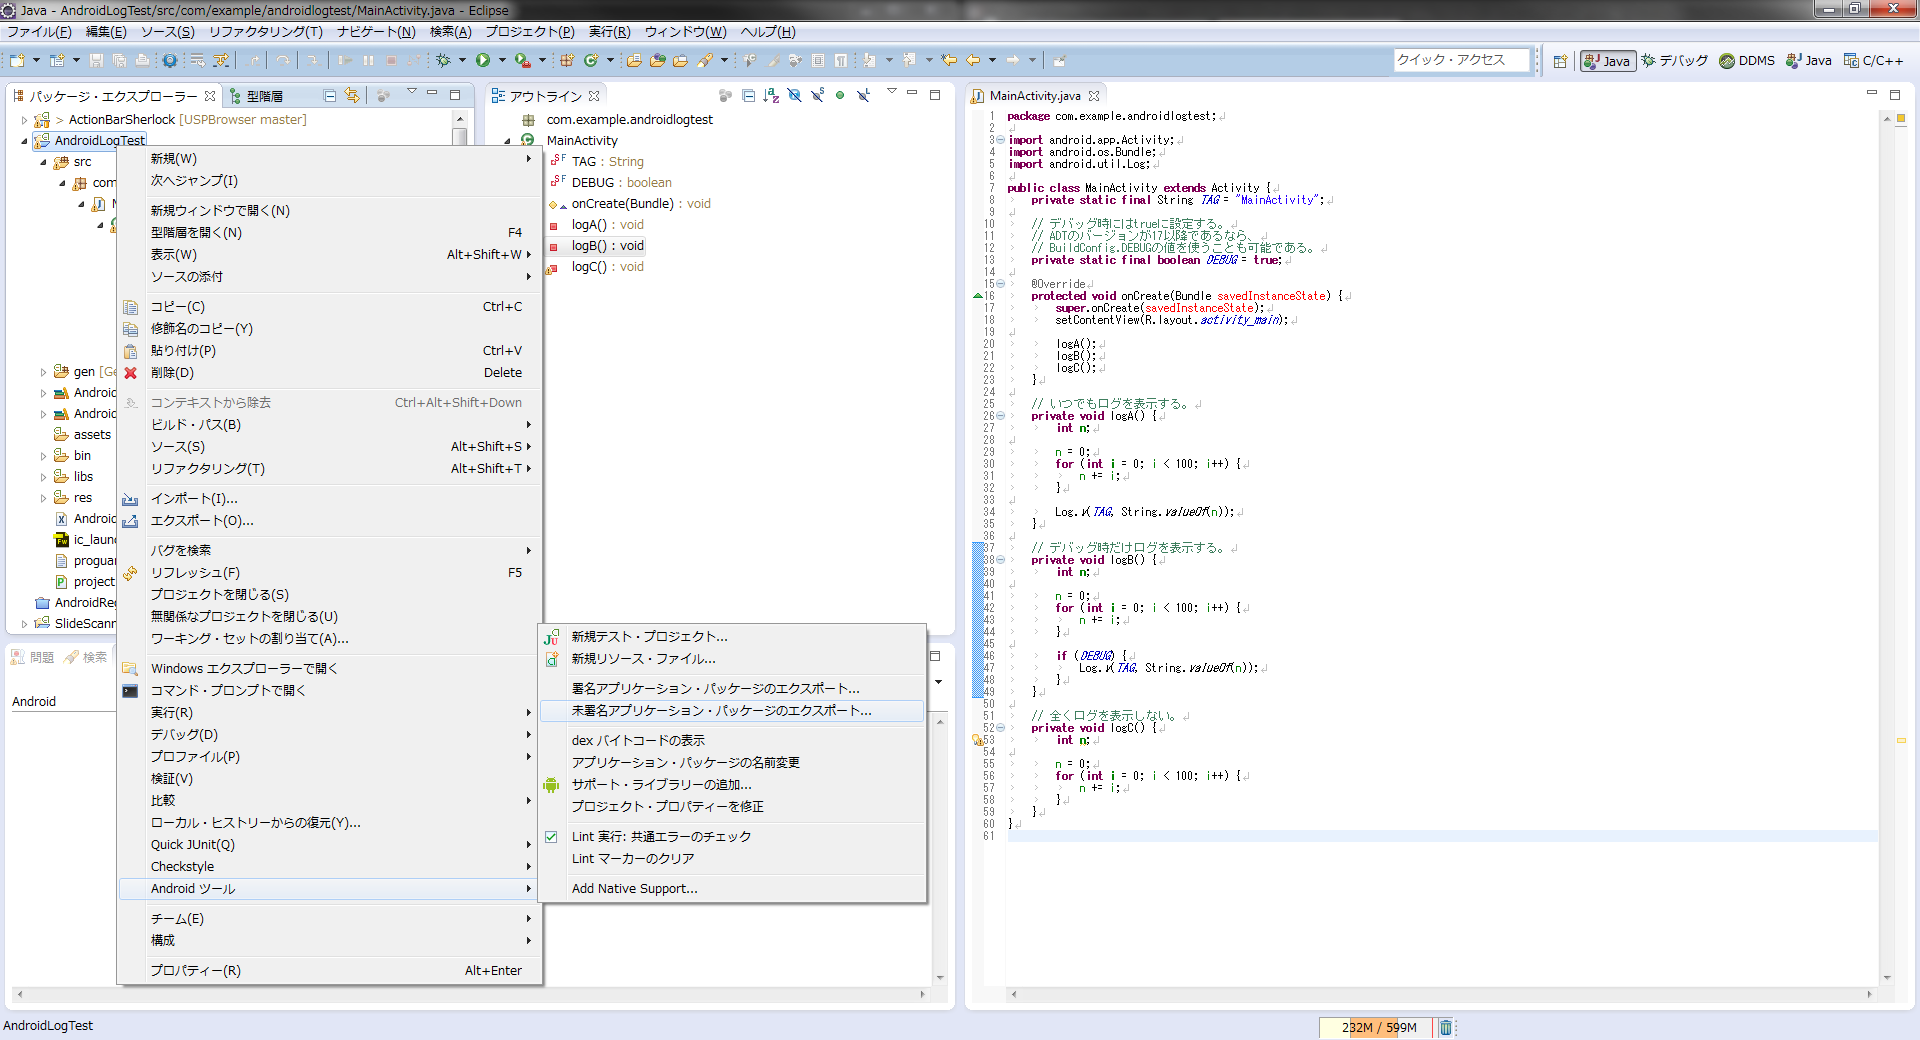Expand the ActionBarSherlock project node
1920x1040 pixels.
point(24,120)
